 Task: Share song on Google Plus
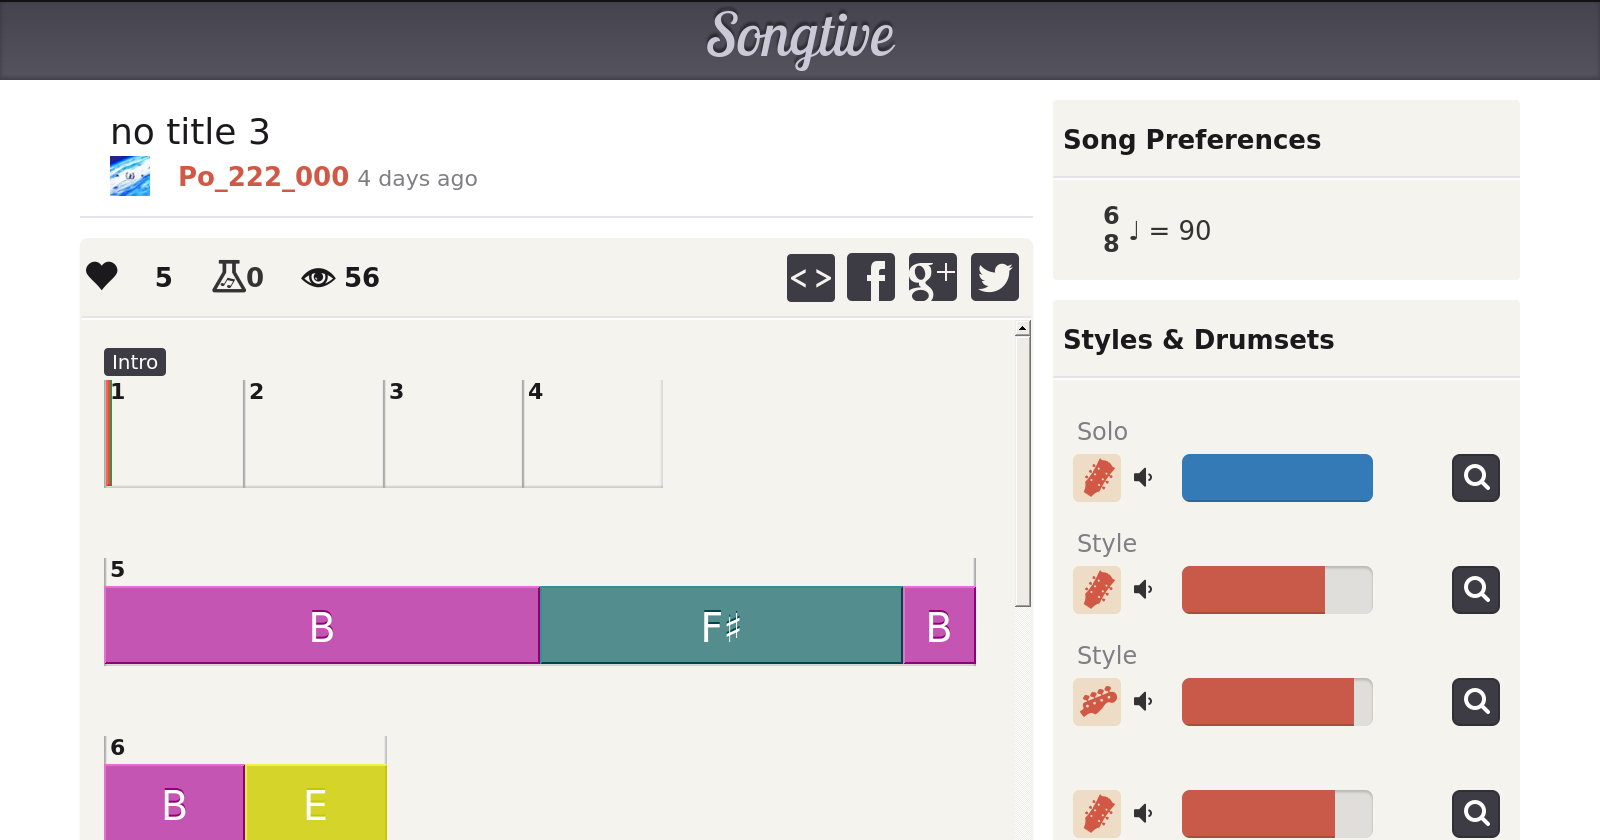(932, 277)
